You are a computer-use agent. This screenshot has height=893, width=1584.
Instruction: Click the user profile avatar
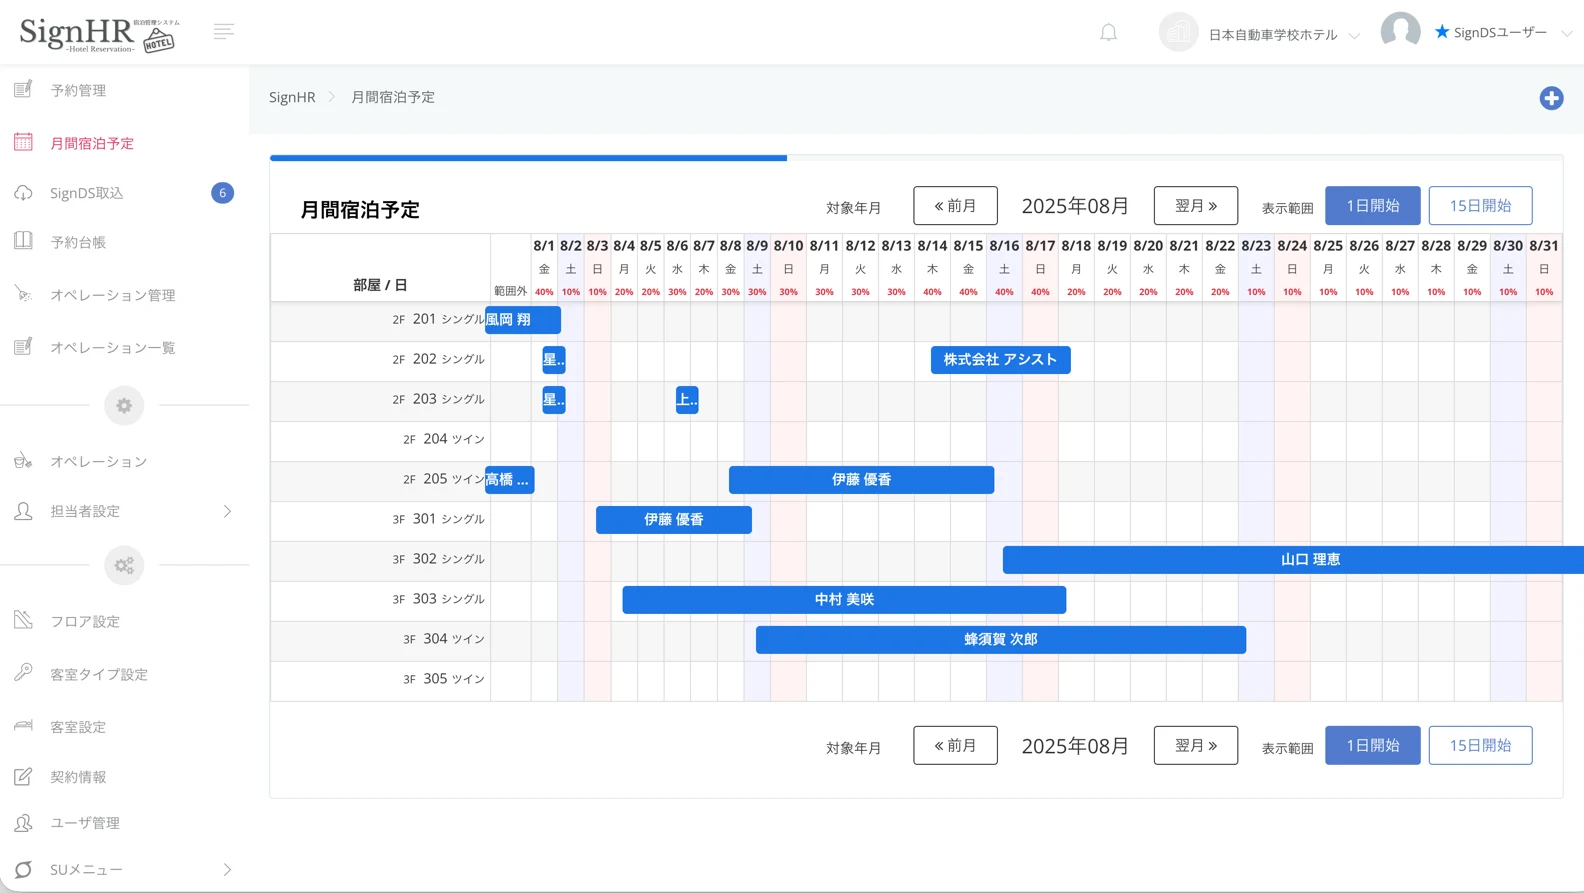coord(1400,32)
